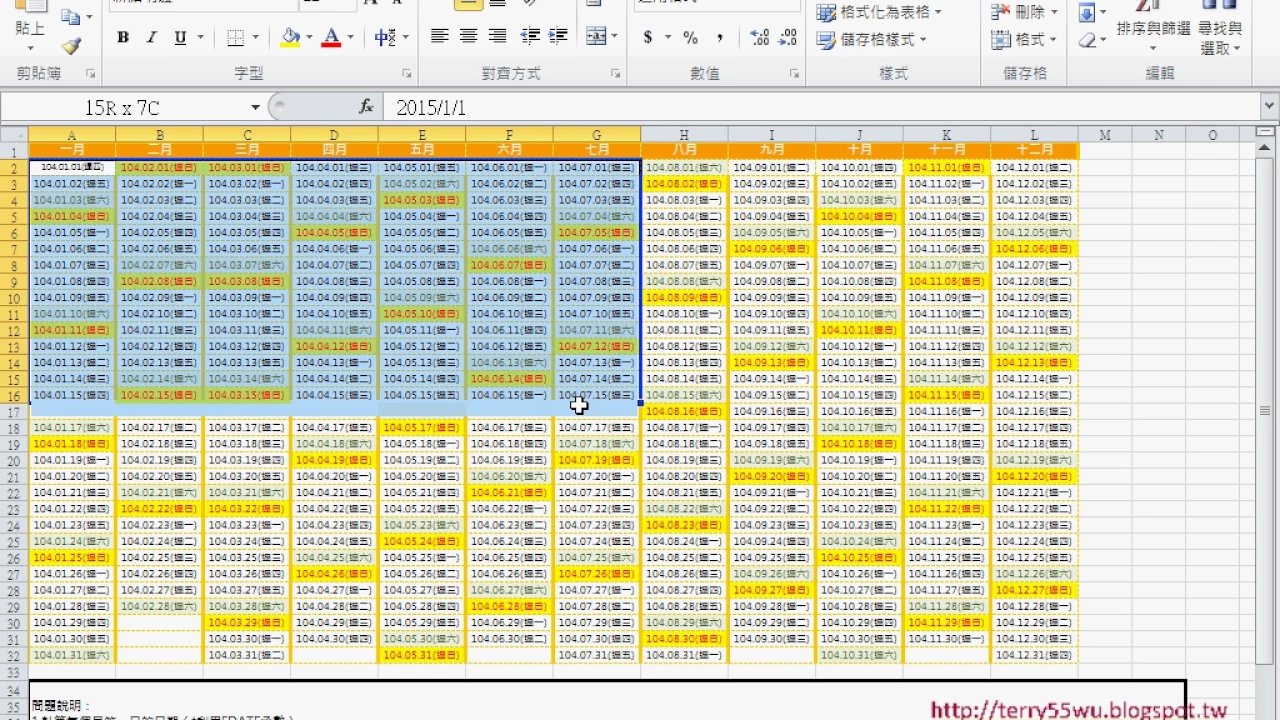Select cell 104.12.31(週四)
This screenshot has width=1280, height=720.
(1034, 655)
